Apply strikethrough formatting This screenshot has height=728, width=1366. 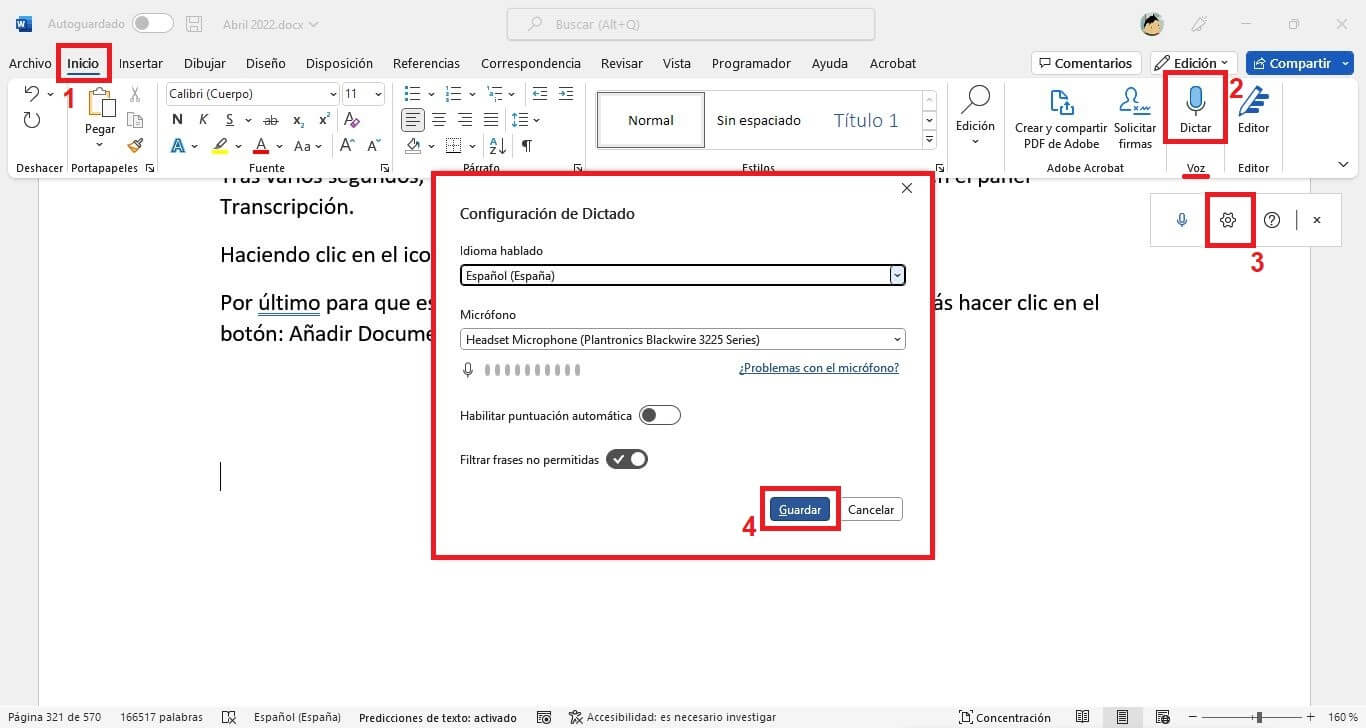coord(268,119)
